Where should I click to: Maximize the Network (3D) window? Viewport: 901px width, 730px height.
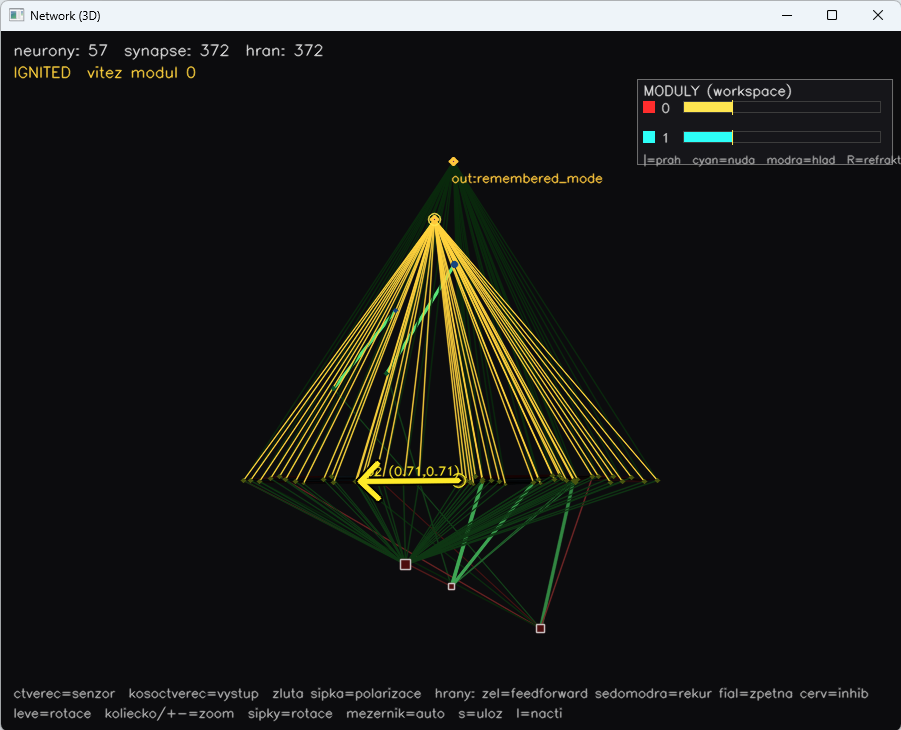click(831, 16)
